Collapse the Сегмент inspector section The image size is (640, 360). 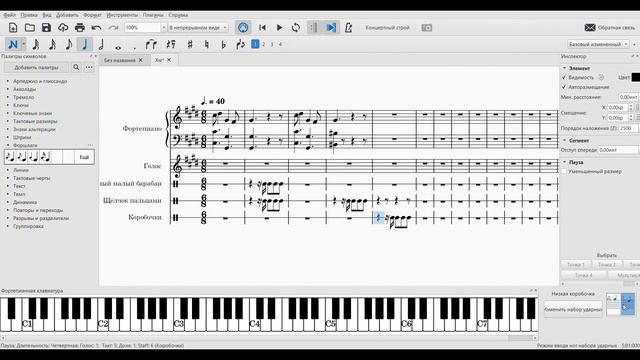point(564,140)
